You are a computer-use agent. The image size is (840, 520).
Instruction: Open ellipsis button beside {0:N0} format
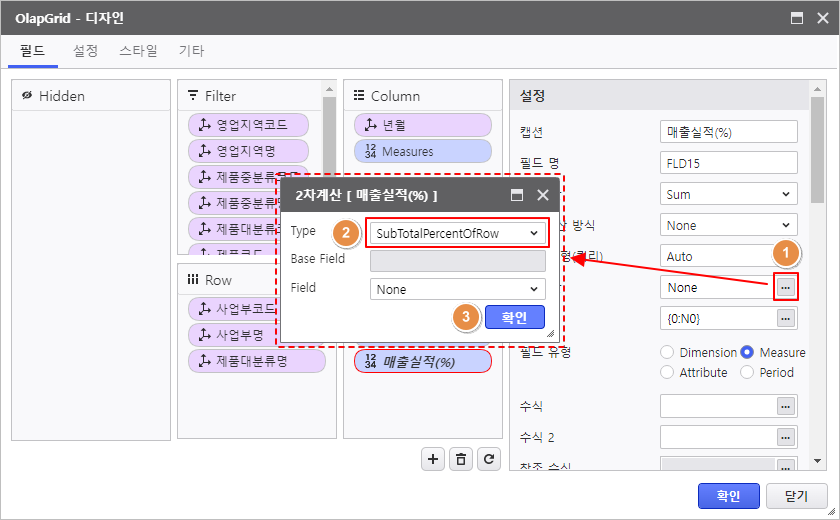[x=786, y=318]
